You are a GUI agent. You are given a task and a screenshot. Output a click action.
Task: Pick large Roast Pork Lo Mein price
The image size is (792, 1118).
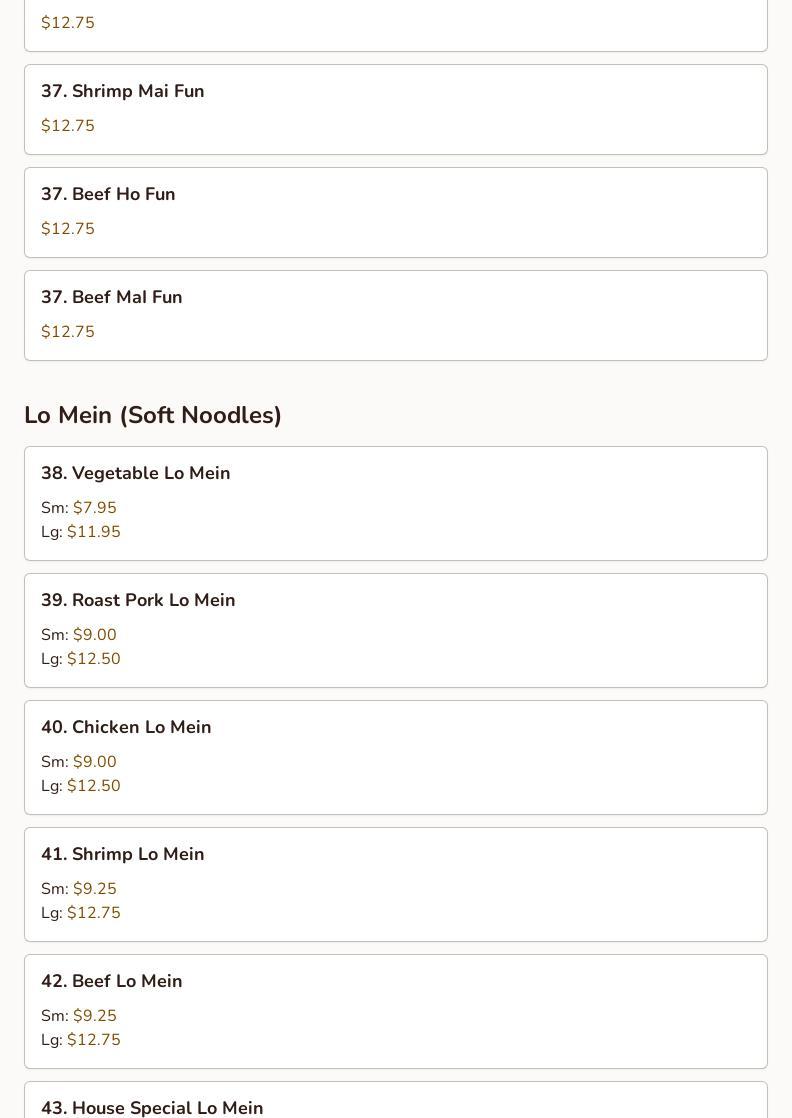click(93, 659)
